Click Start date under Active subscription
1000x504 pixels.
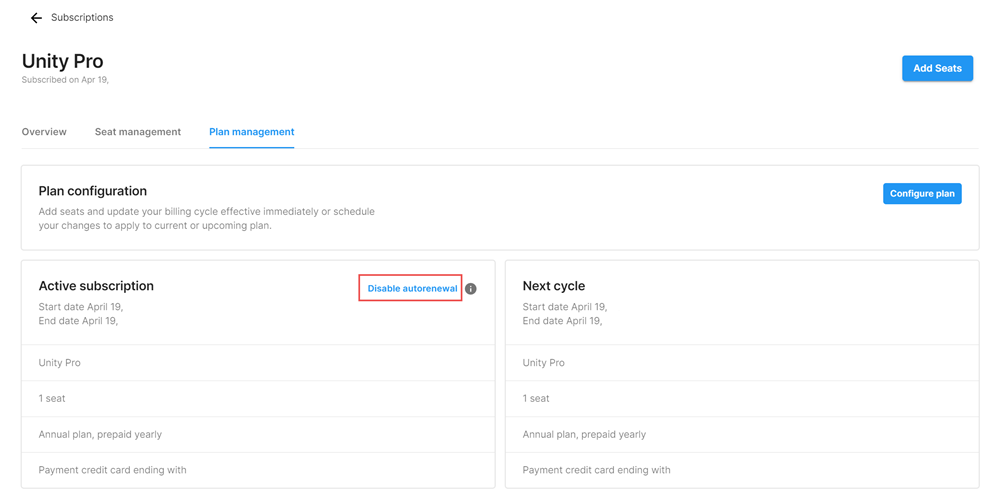click(x=81, y=307)
